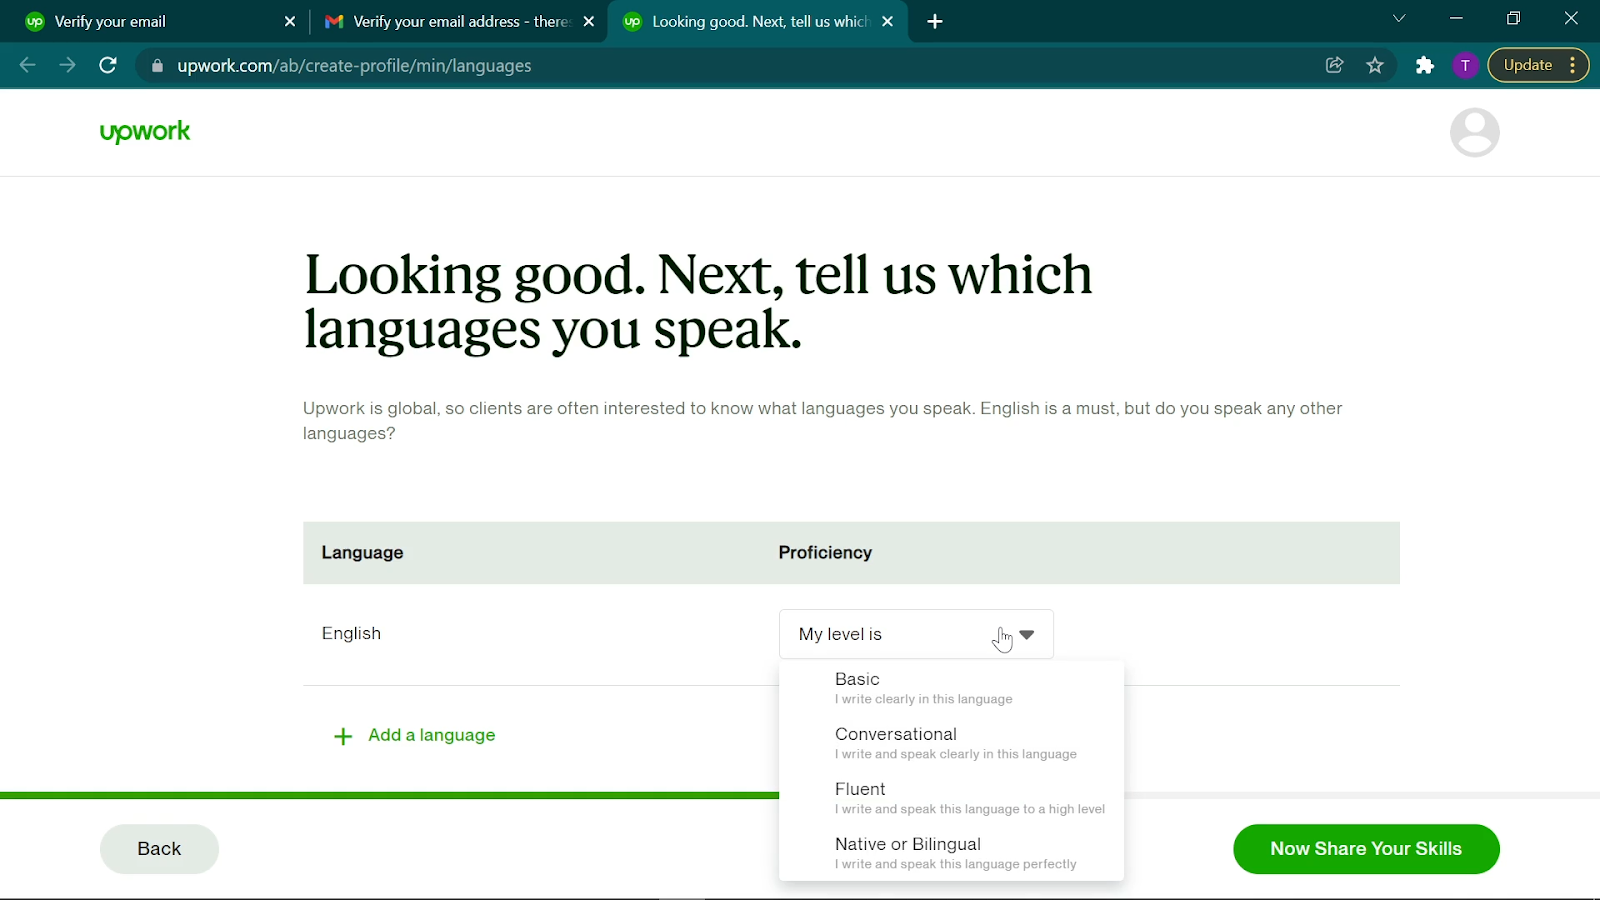Click the English language row label

coord(351,634)
